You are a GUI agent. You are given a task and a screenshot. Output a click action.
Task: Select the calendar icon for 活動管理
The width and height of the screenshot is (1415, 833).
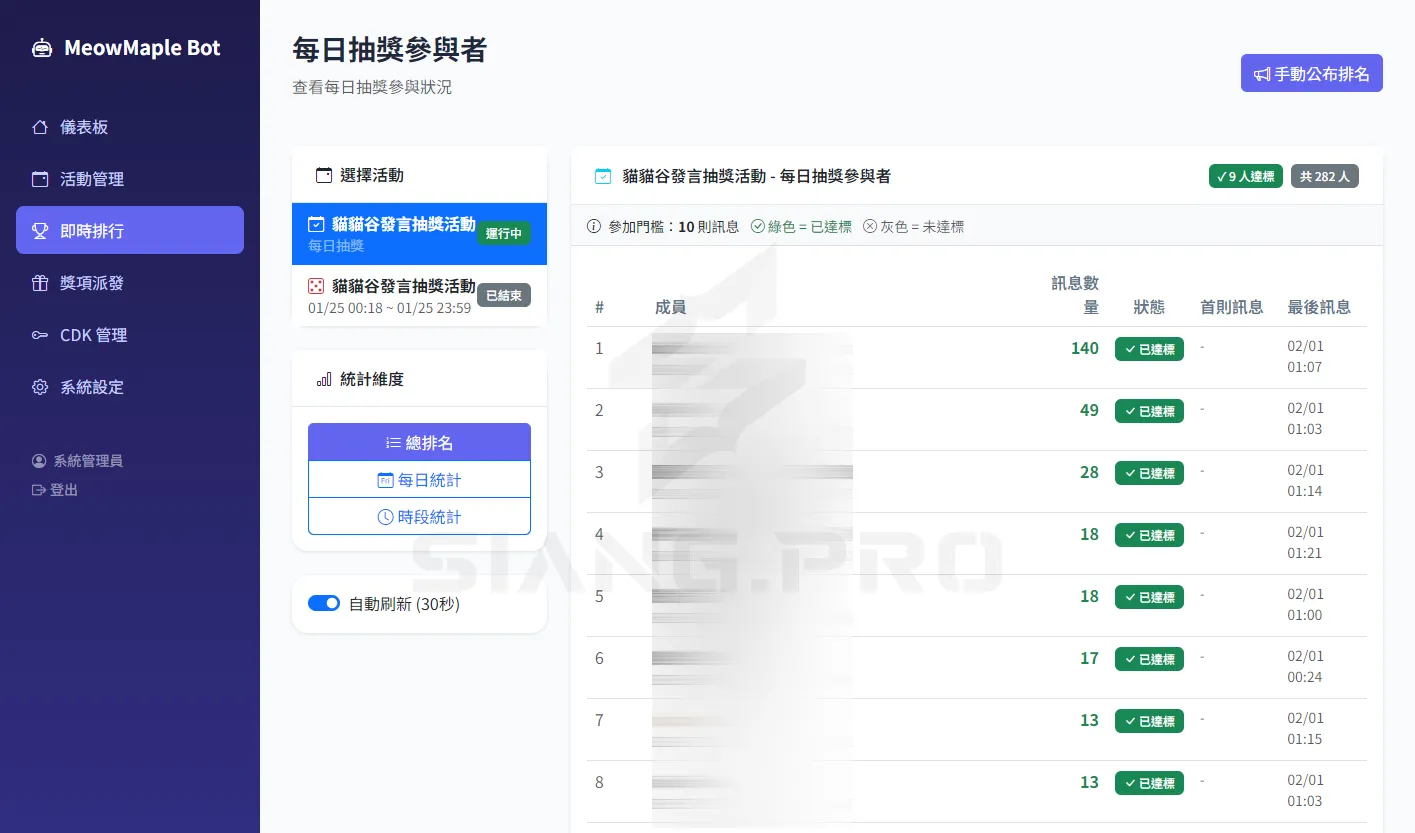point(39,179)
